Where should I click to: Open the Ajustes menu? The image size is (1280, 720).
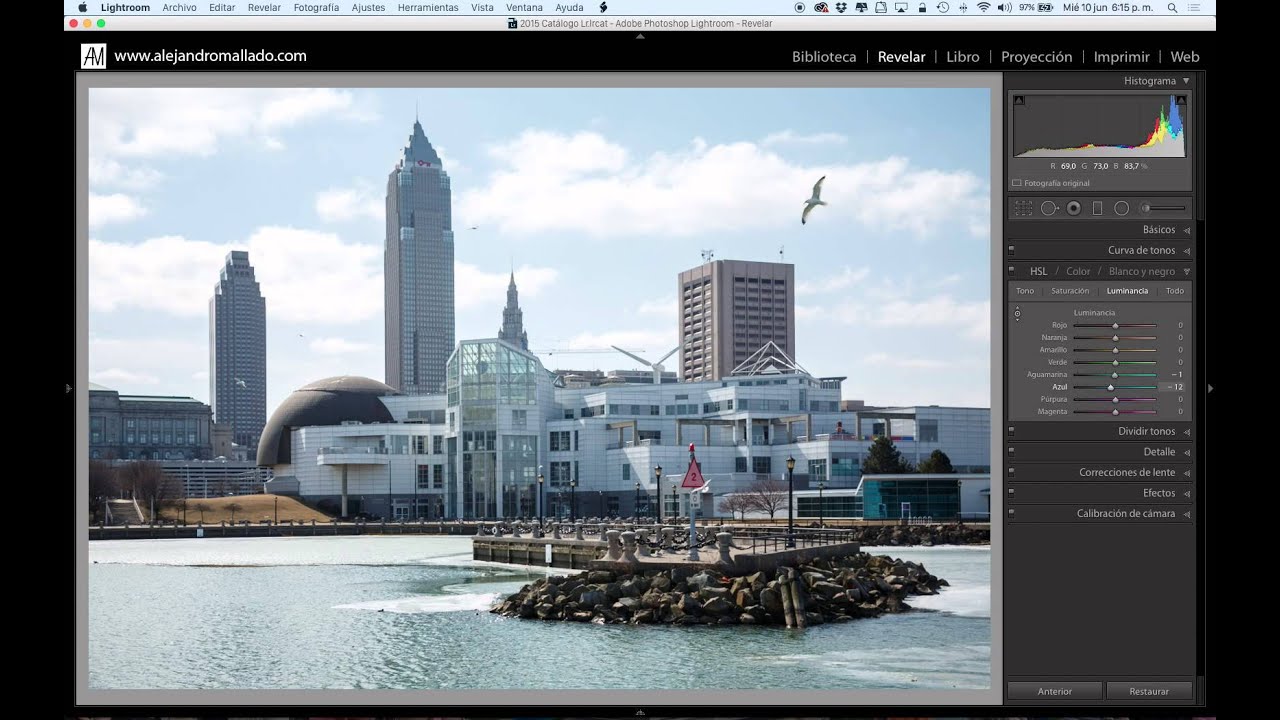pyautogui.click(x=369, y=7)
